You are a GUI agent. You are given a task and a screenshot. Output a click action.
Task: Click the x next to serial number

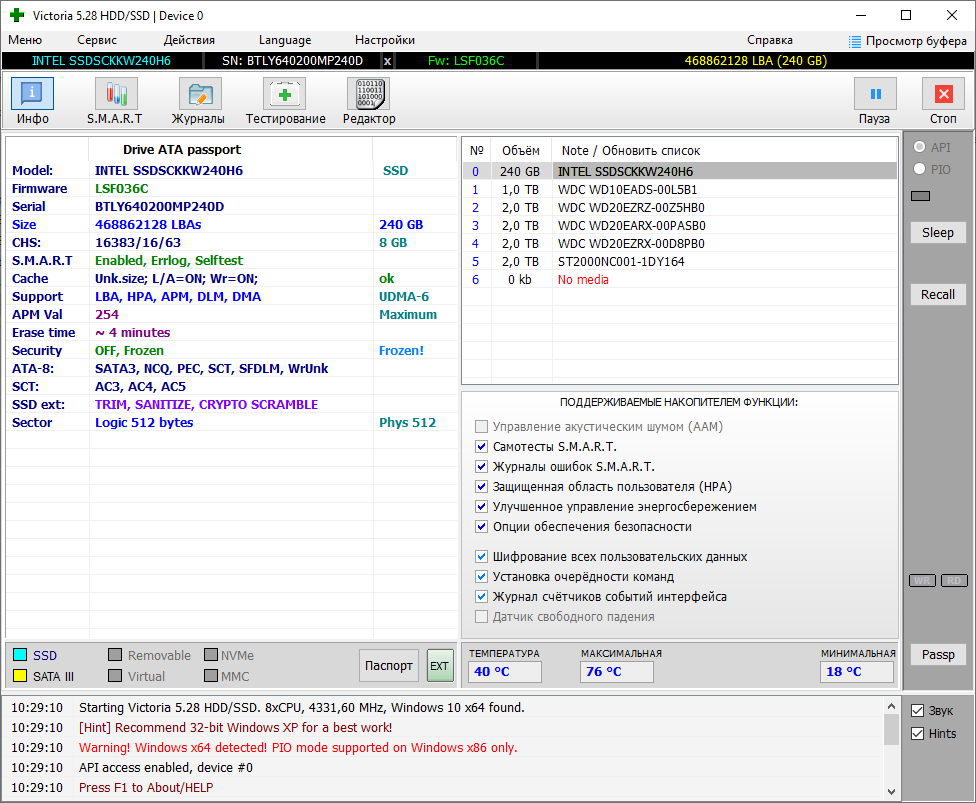tap(387, 61)
